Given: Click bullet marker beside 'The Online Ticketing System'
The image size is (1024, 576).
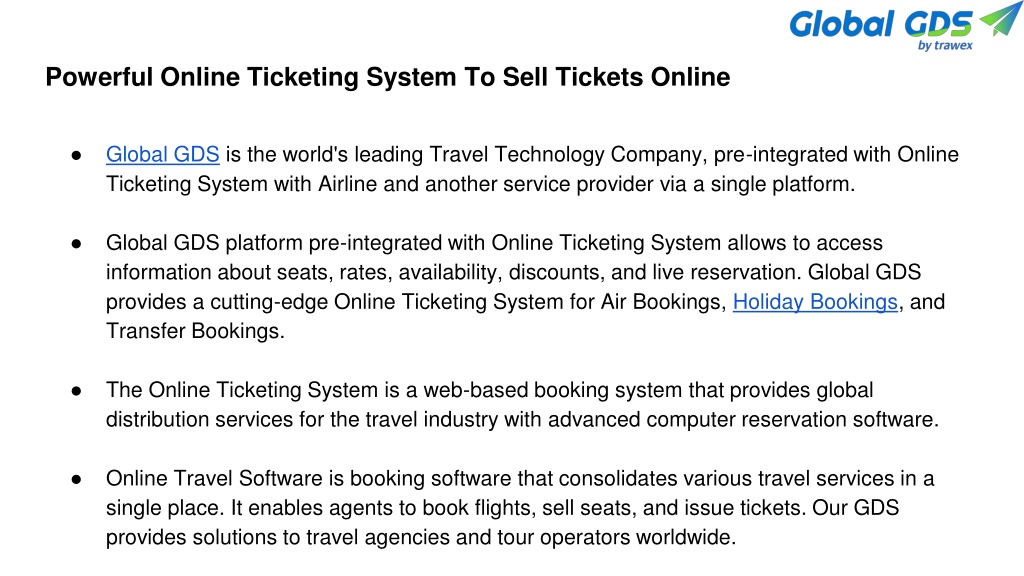Looking at the screenshot, I should tap(76, 391).
